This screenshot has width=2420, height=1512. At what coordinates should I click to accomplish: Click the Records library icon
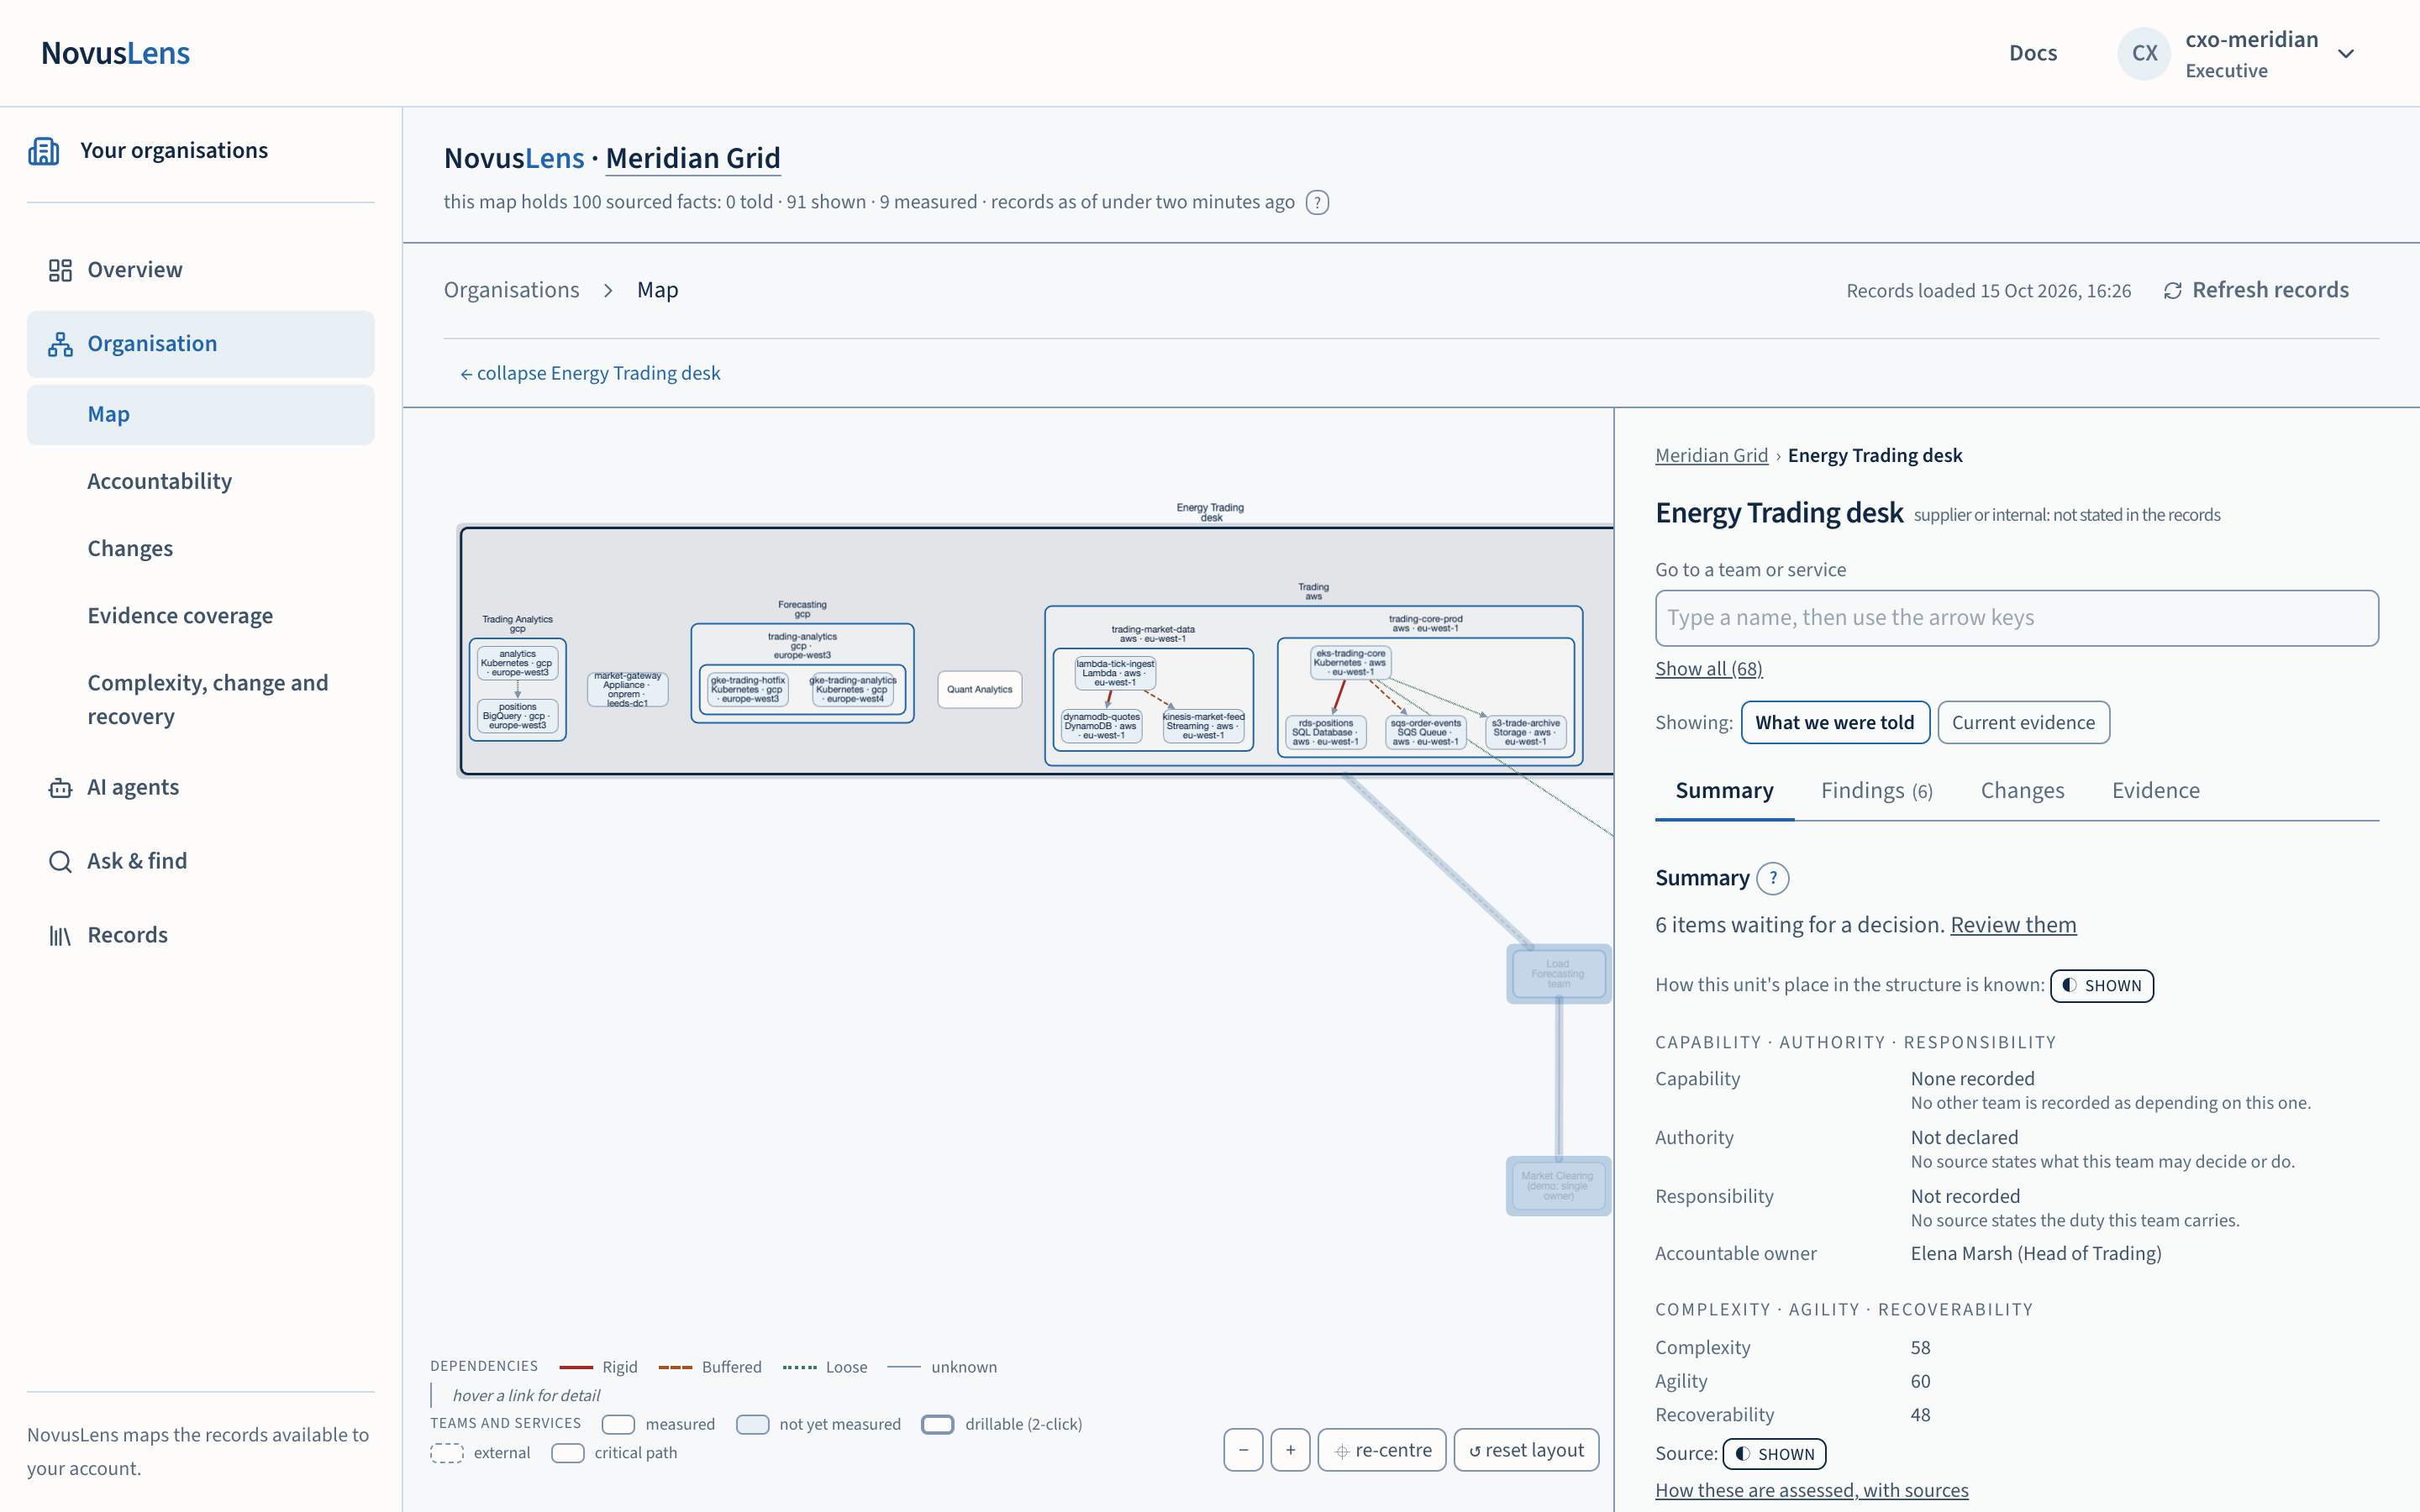tap(60, 935)
